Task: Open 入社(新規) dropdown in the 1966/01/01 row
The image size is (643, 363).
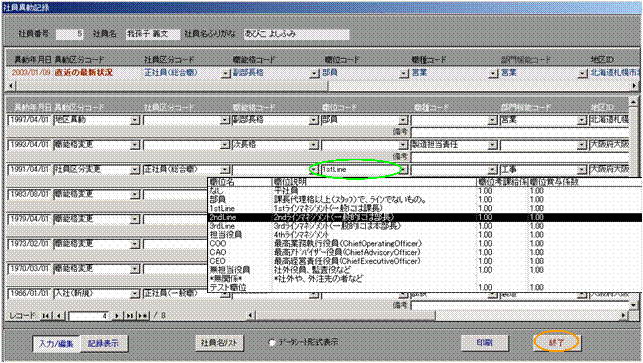Action: tap(135, 294)
